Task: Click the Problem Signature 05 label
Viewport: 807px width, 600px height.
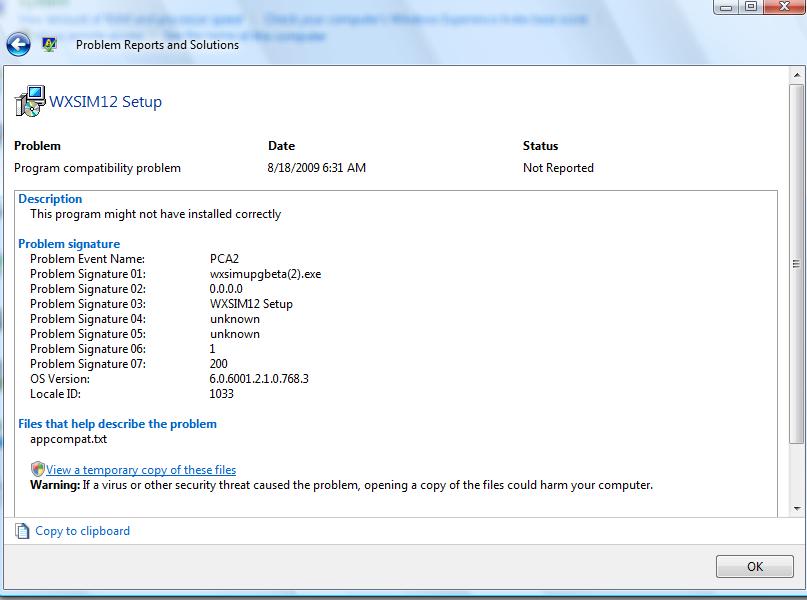Action: coord(88,333)
